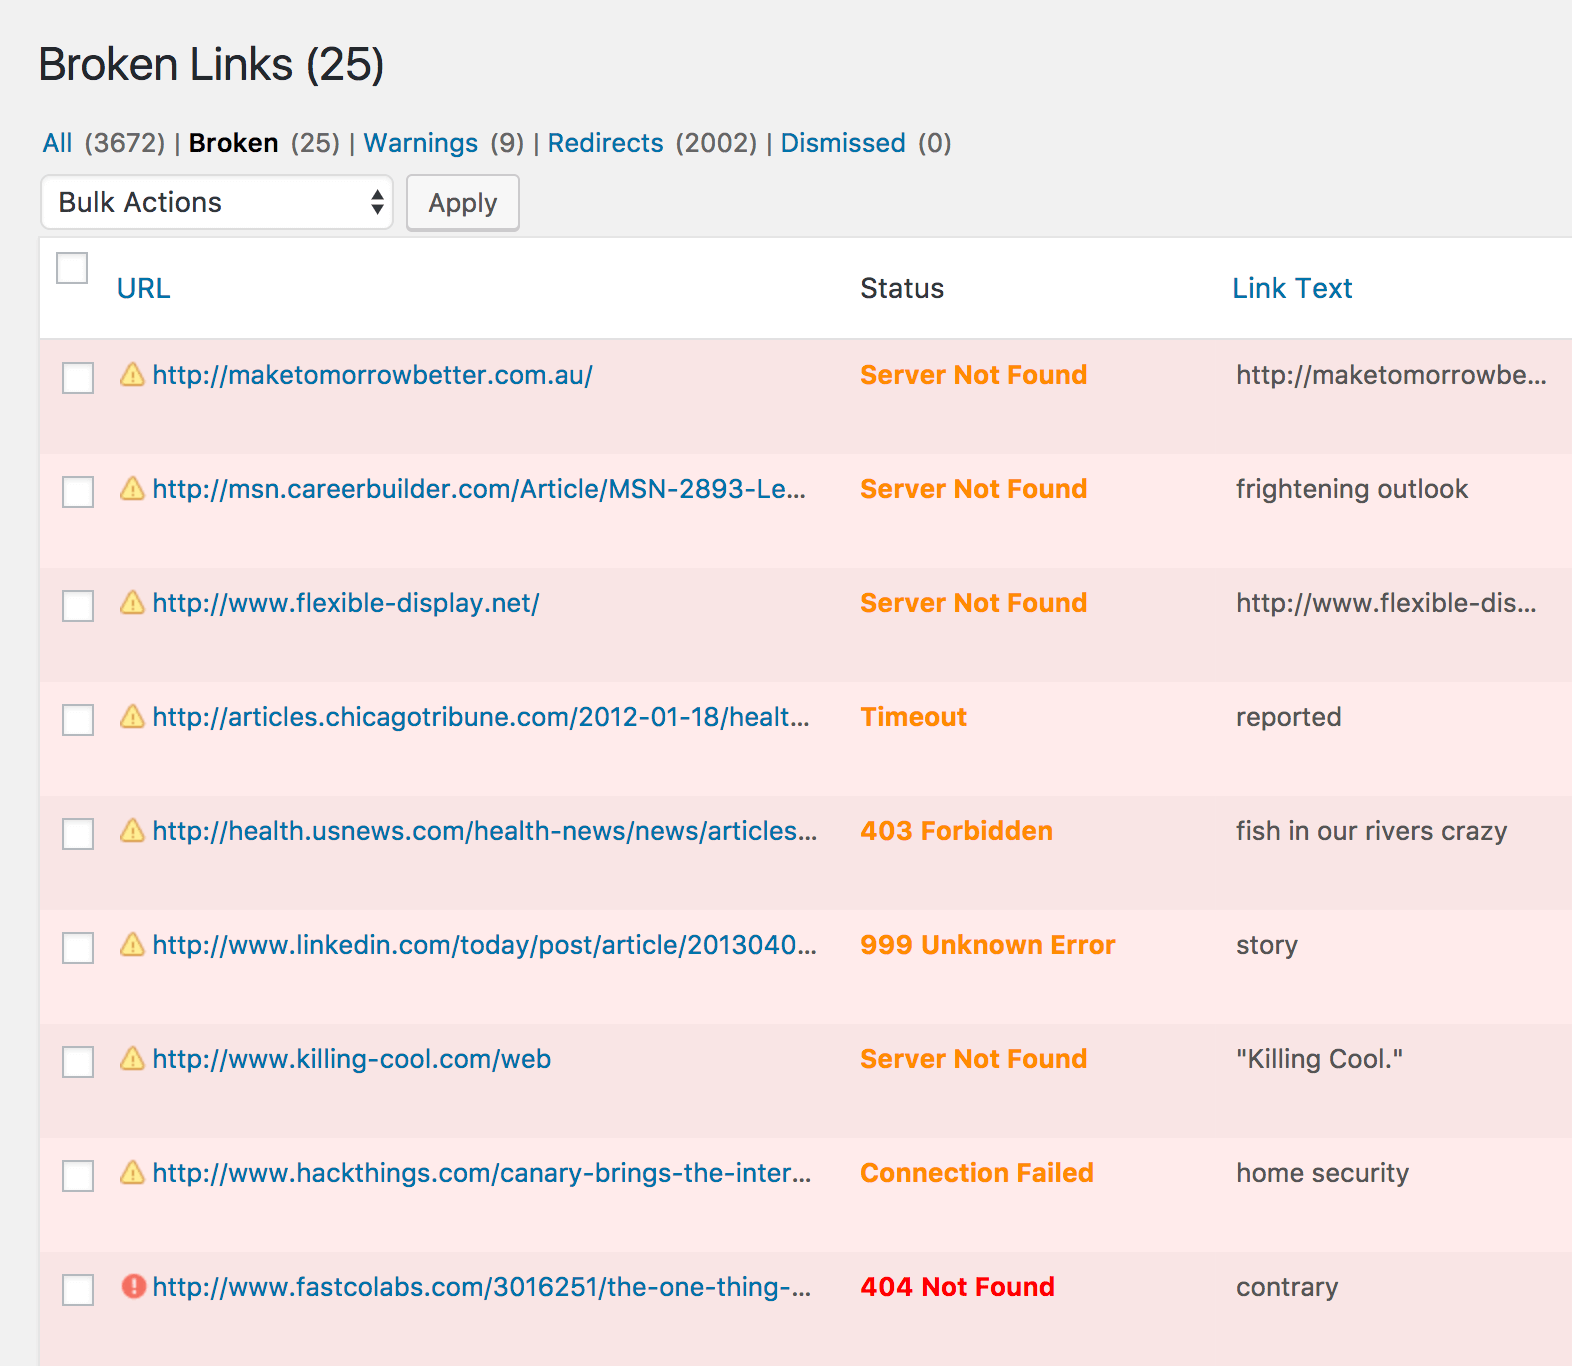
Task: Open the Dismissed filter
Action: (843, 143)
